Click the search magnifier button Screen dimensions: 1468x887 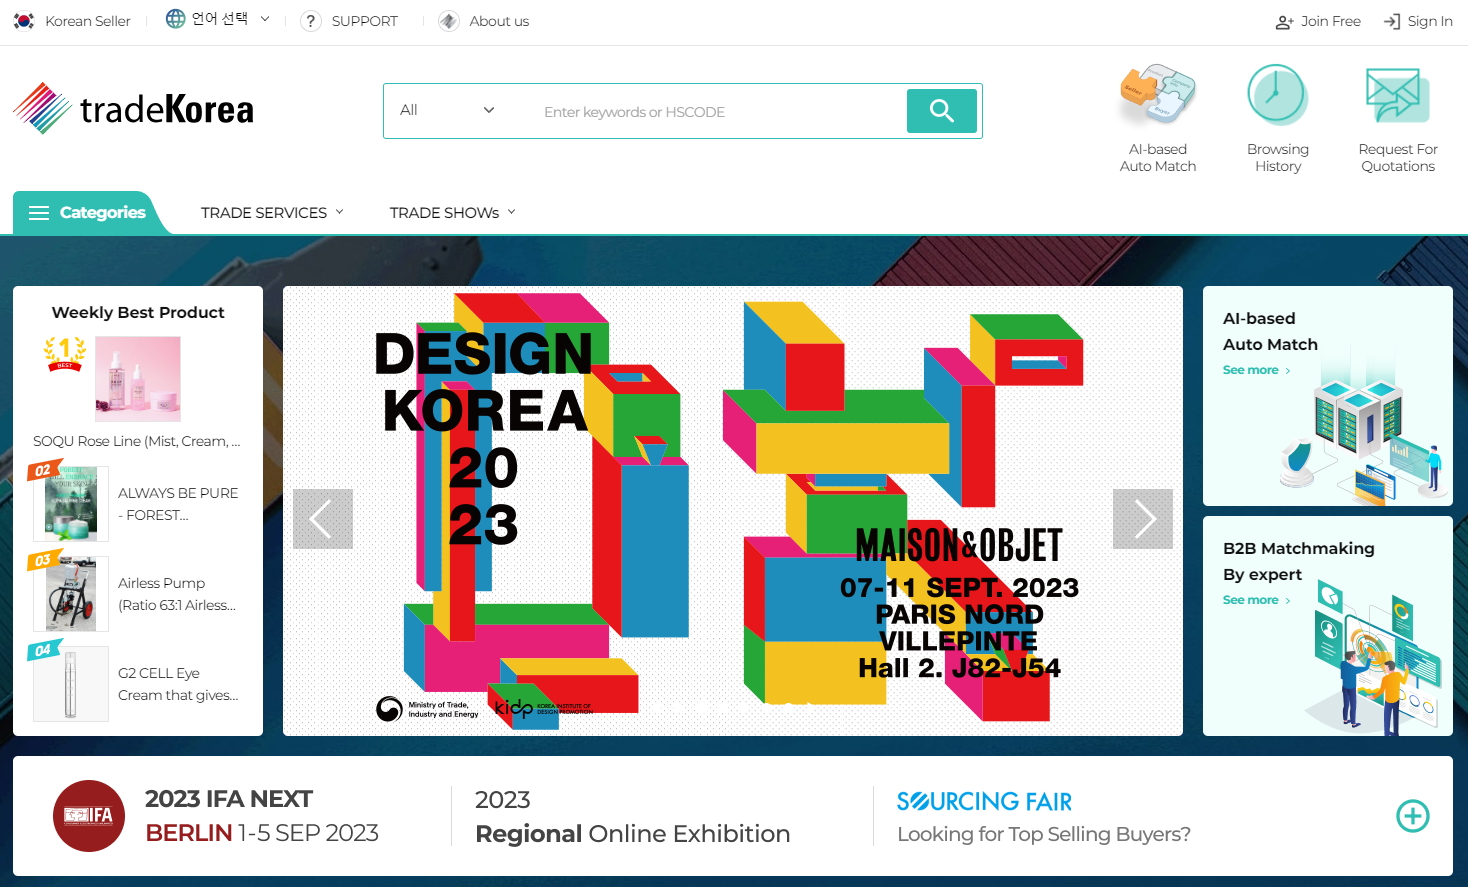(942, 111)
